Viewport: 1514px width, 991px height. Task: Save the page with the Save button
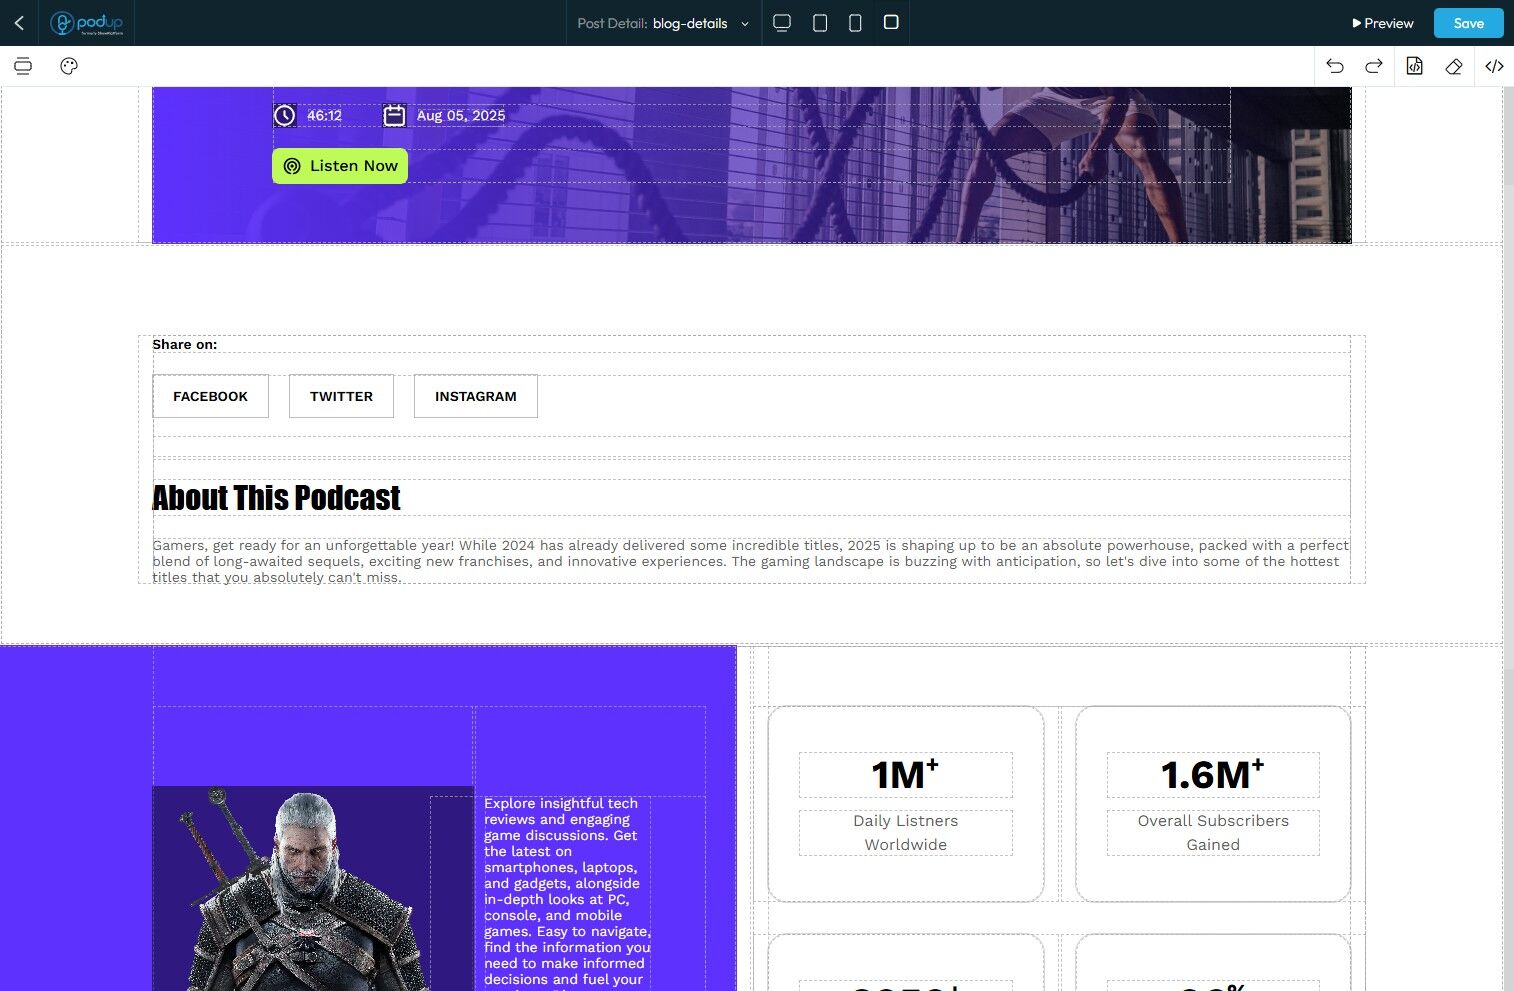[x=1468, y=23]
